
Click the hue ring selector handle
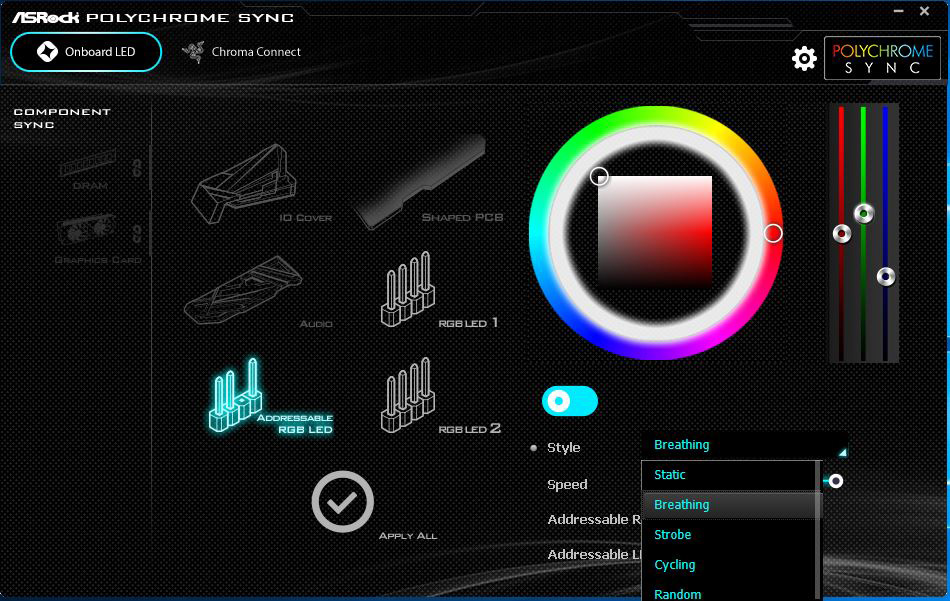(x=772, y=233)
